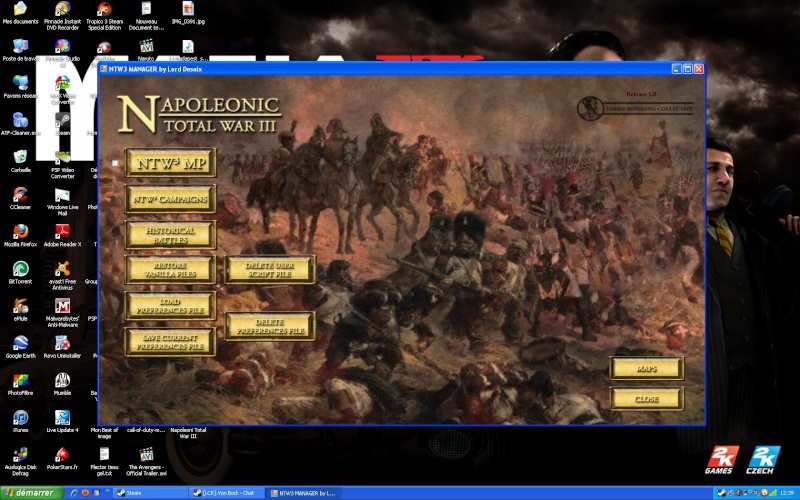Click the gold Close button in the manager
Screen dimensions: 800x500
pos(646,399)
